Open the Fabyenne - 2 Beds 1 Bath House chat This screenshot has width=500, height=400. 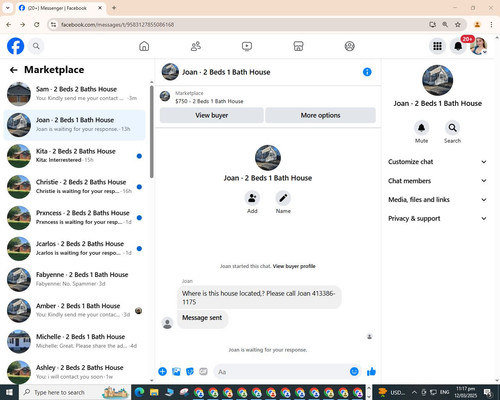(75, 279)
